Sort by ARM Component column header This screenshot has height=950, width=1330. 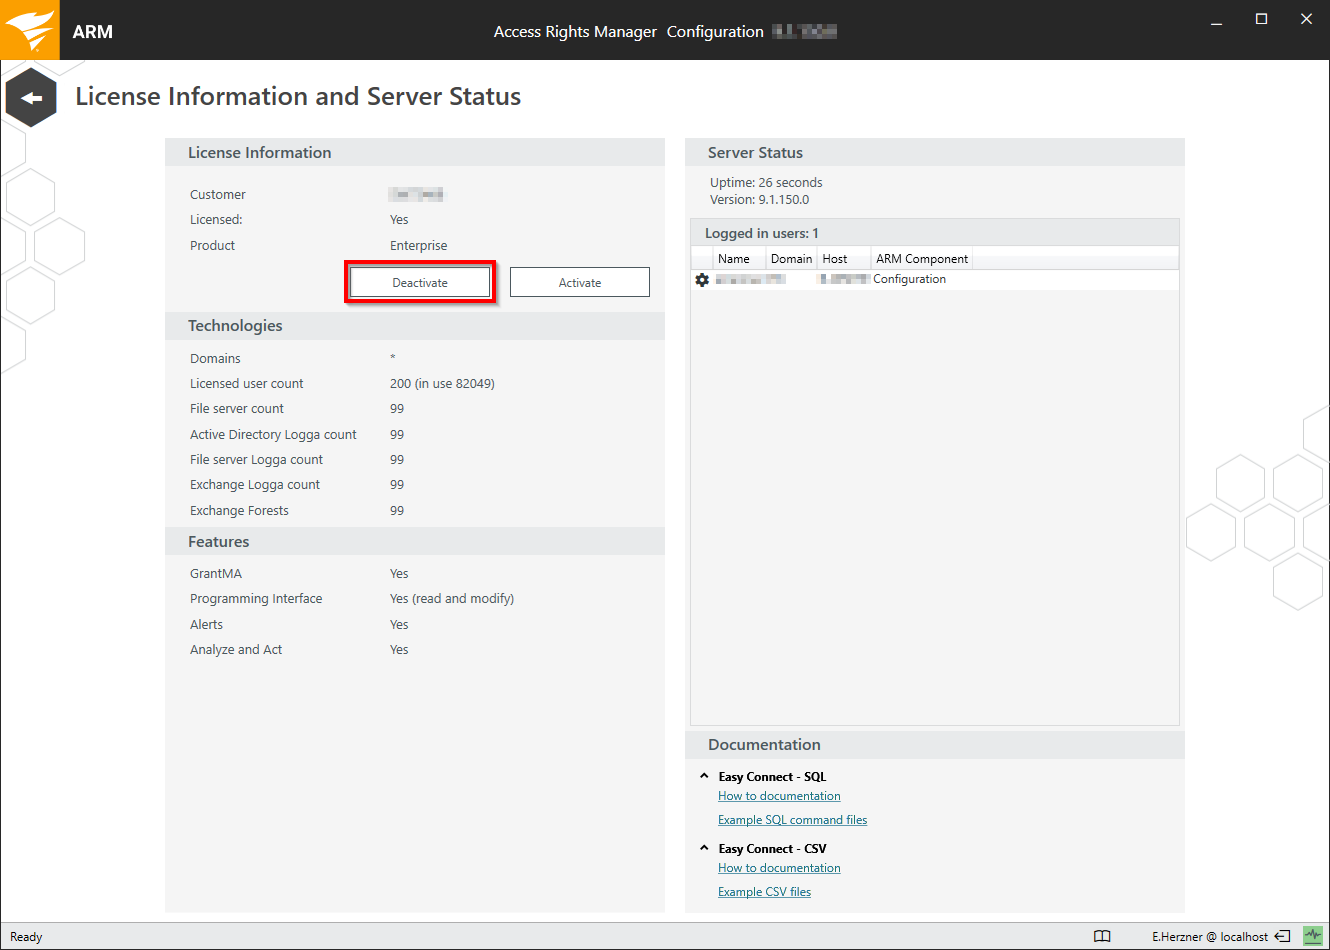tap(921, 259)
